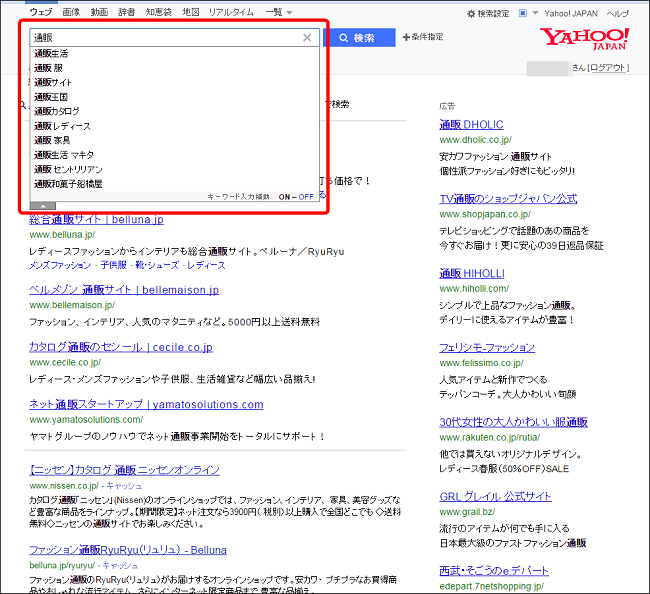This screenshot has height=594, width=650.
Task: Open the メンズファッション sublink
Action: (x=60, y=265)
